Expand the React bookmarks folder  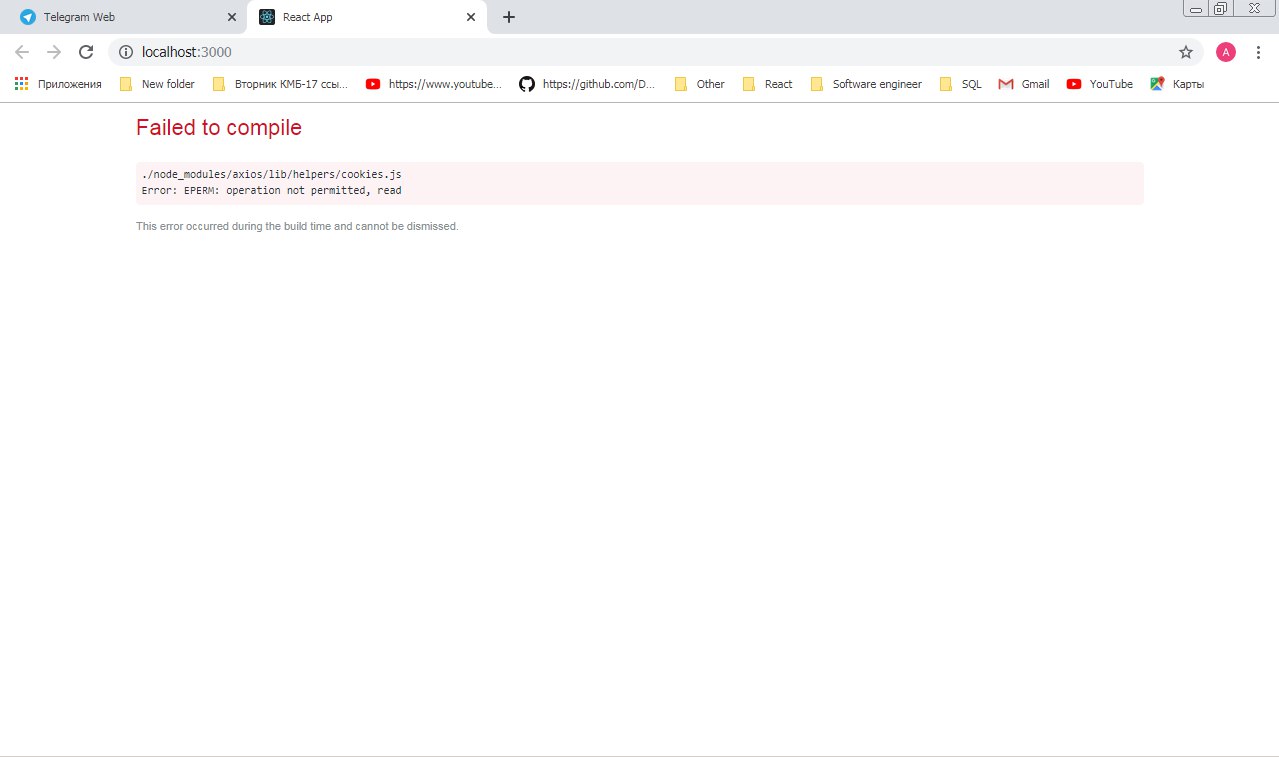point(768,84)
